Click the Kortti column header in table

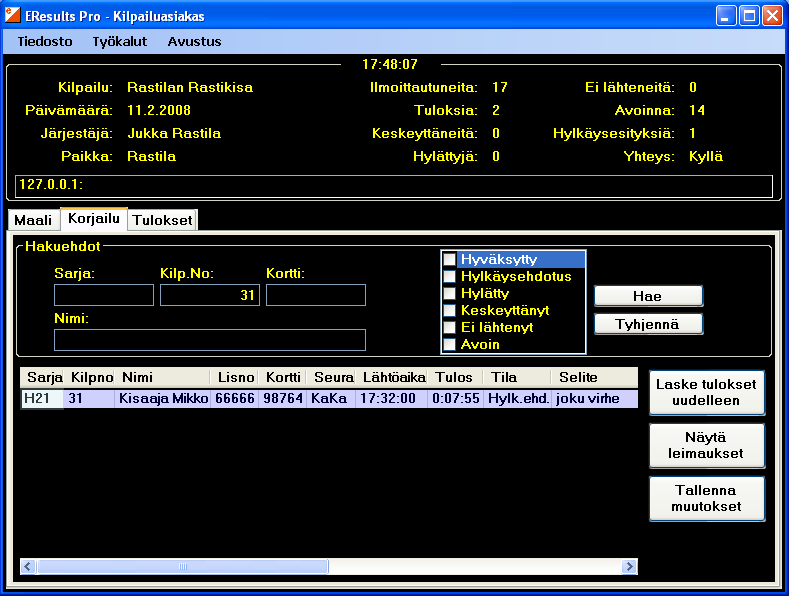(283, 377)
